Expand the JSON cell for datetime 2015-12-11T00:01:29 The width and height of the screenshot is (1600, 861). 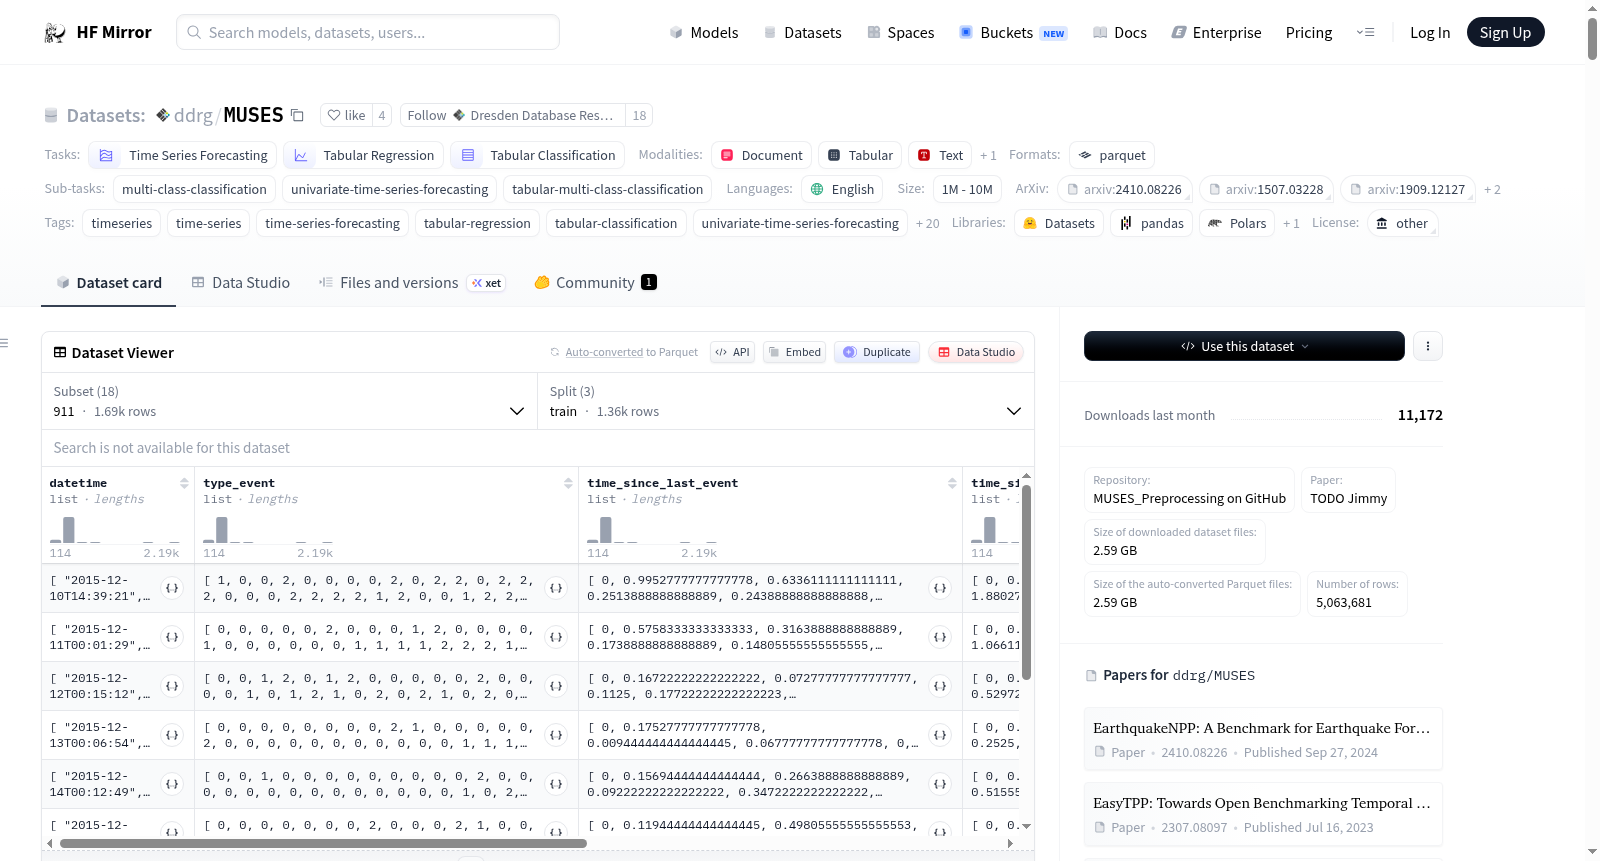click(x=172, y=637)
